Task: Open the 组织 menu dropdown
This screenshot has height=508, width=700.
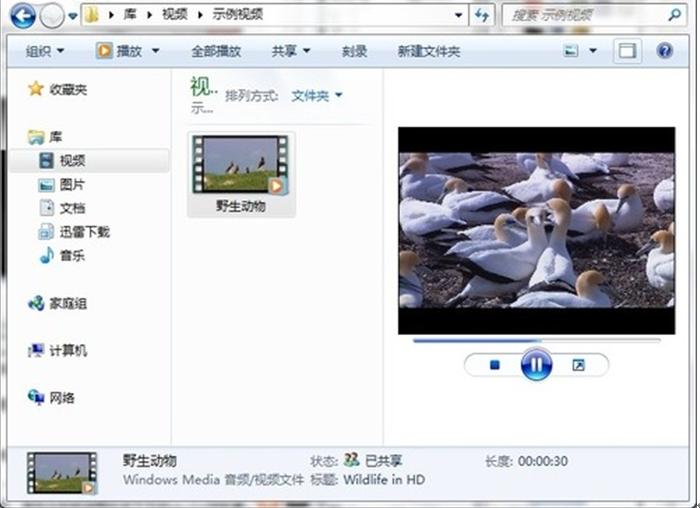Action: coord(45,51)
